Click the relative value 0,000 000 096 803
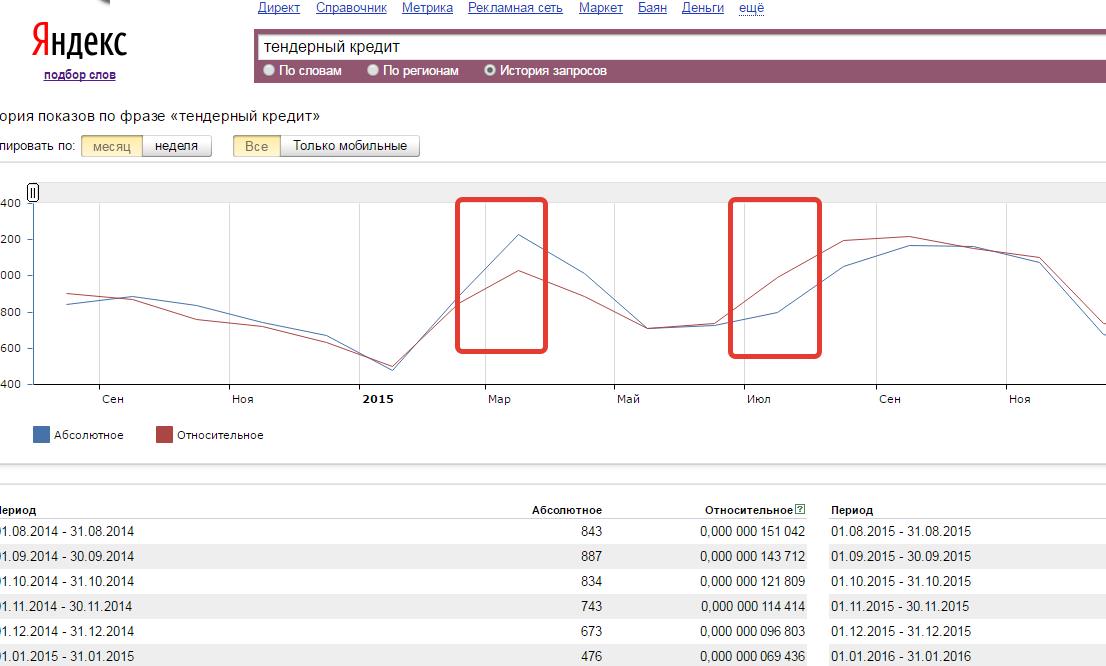The width and height of the screenshot is (1106, 666). coord(753,631)
